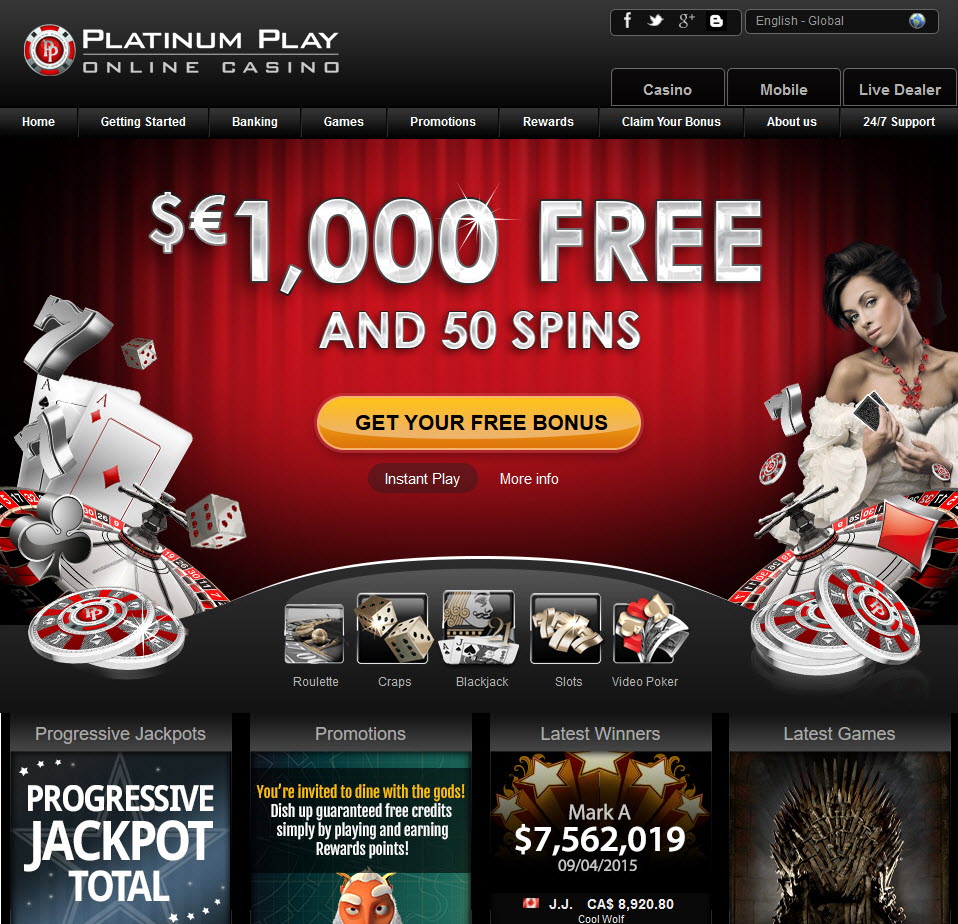Viewport: 958px width, 924px height.
Task: Select the Blackjack cards icon
Action: click(480, 627)
